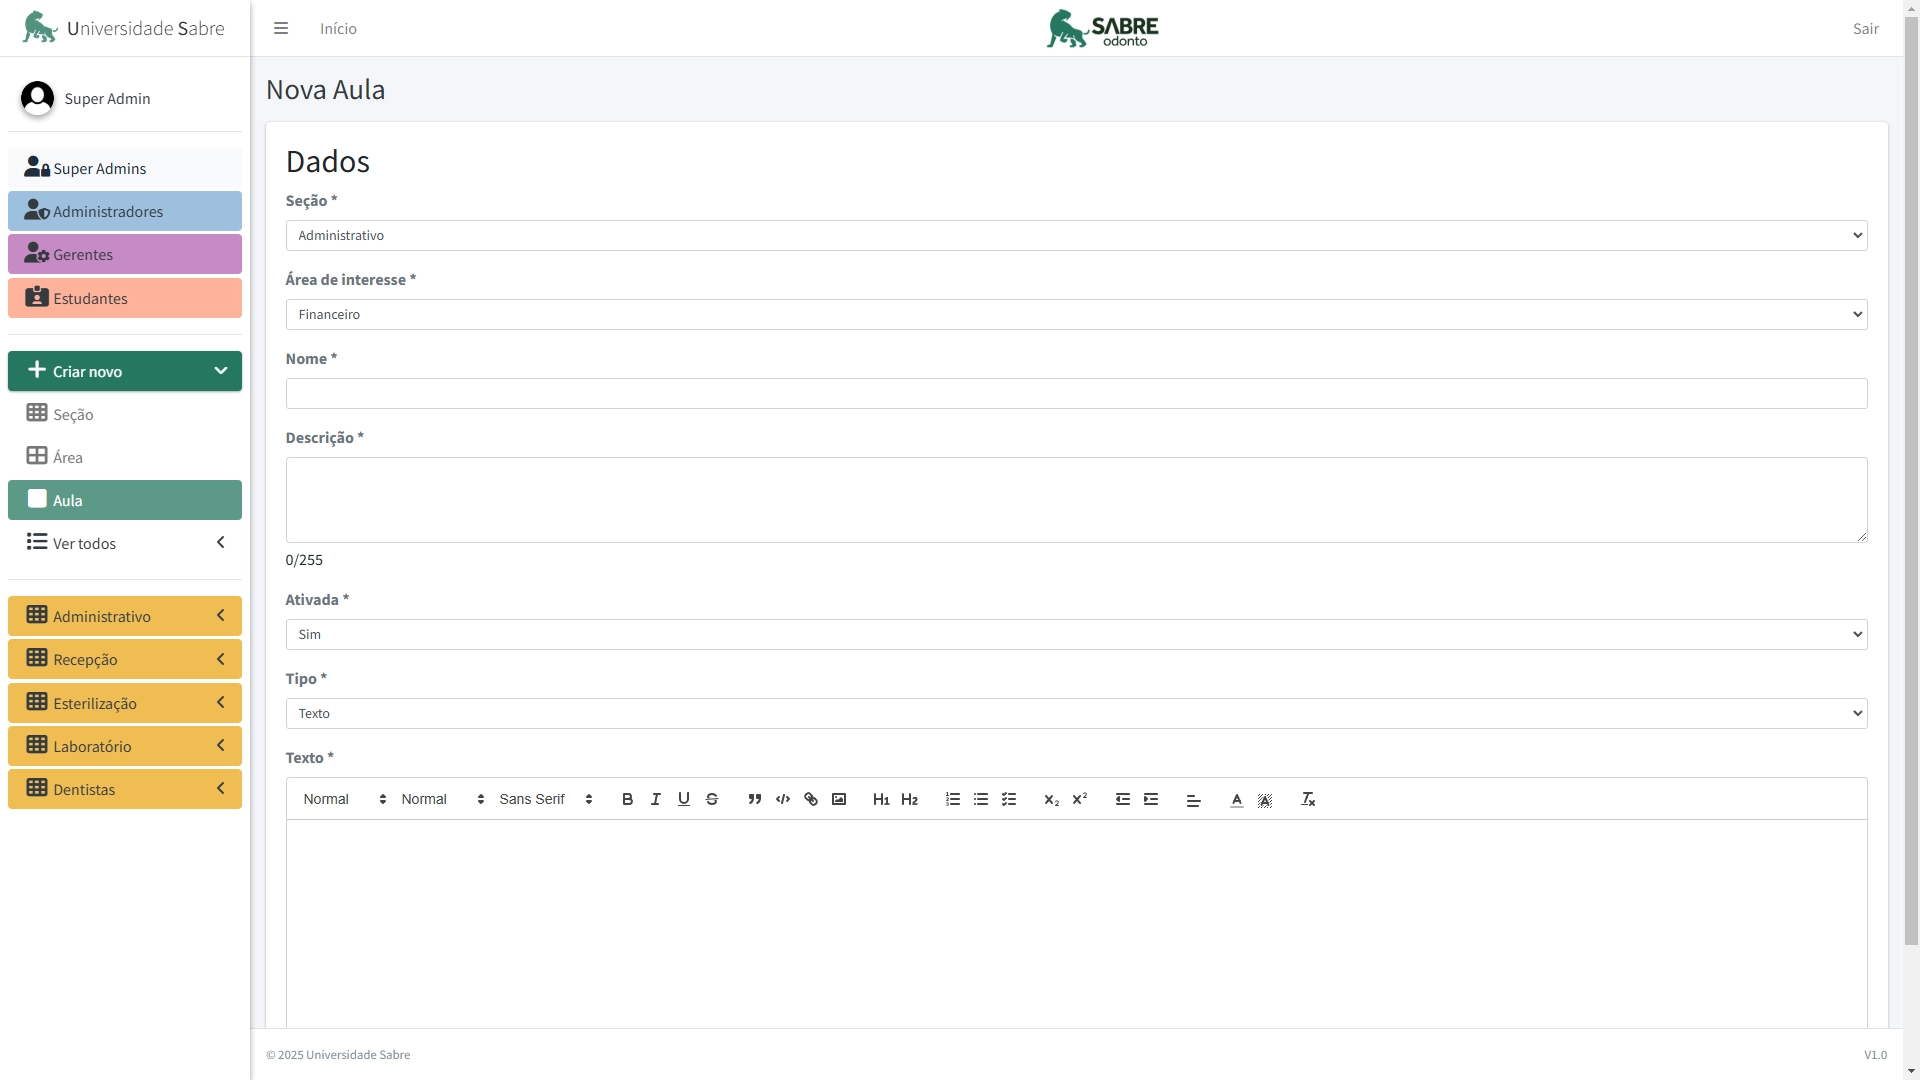The image size is (1920, 1080).
Task: Open the Gerentes sidebar item
Action: point(125,255)
